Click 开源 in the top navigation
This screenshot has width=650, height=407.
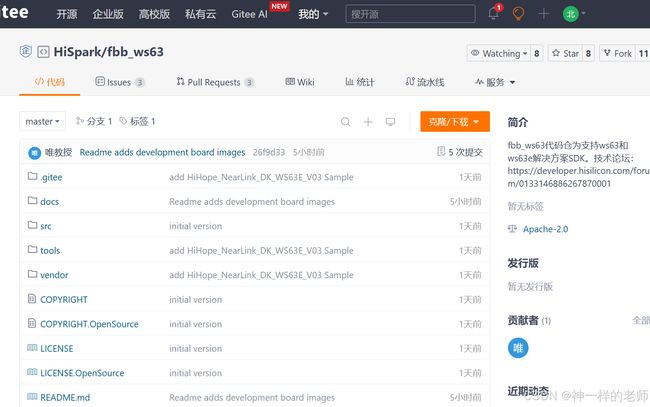[67, 15]
